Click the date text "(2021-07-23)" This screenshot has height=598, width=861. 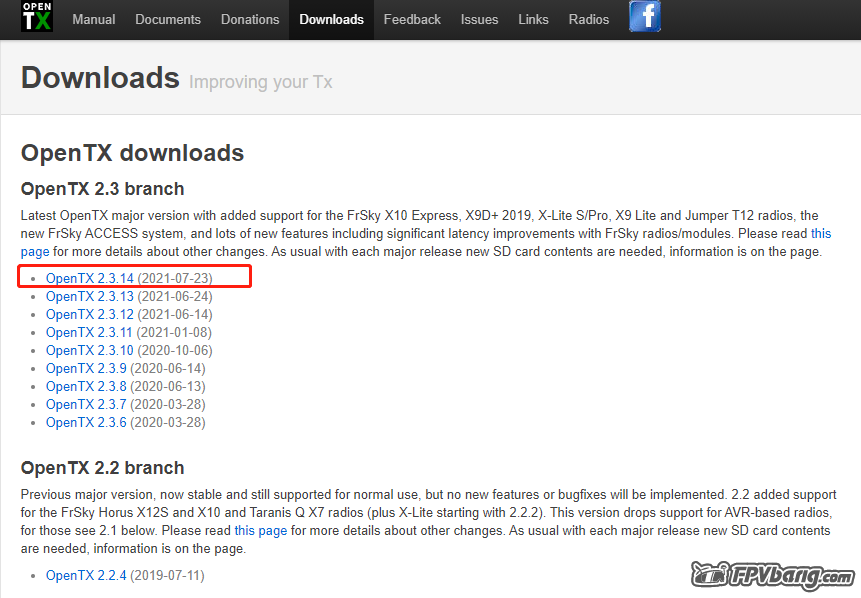point(175,278)
